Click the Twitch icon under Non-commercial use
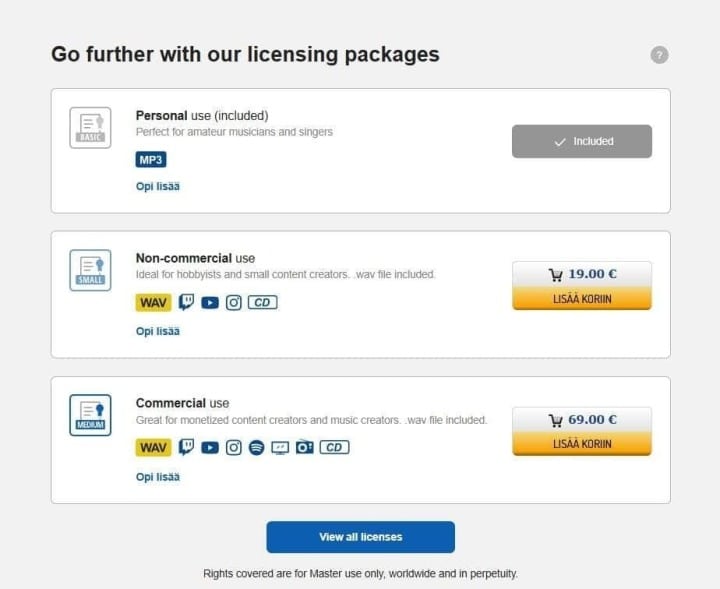 (x=186, y=302)
